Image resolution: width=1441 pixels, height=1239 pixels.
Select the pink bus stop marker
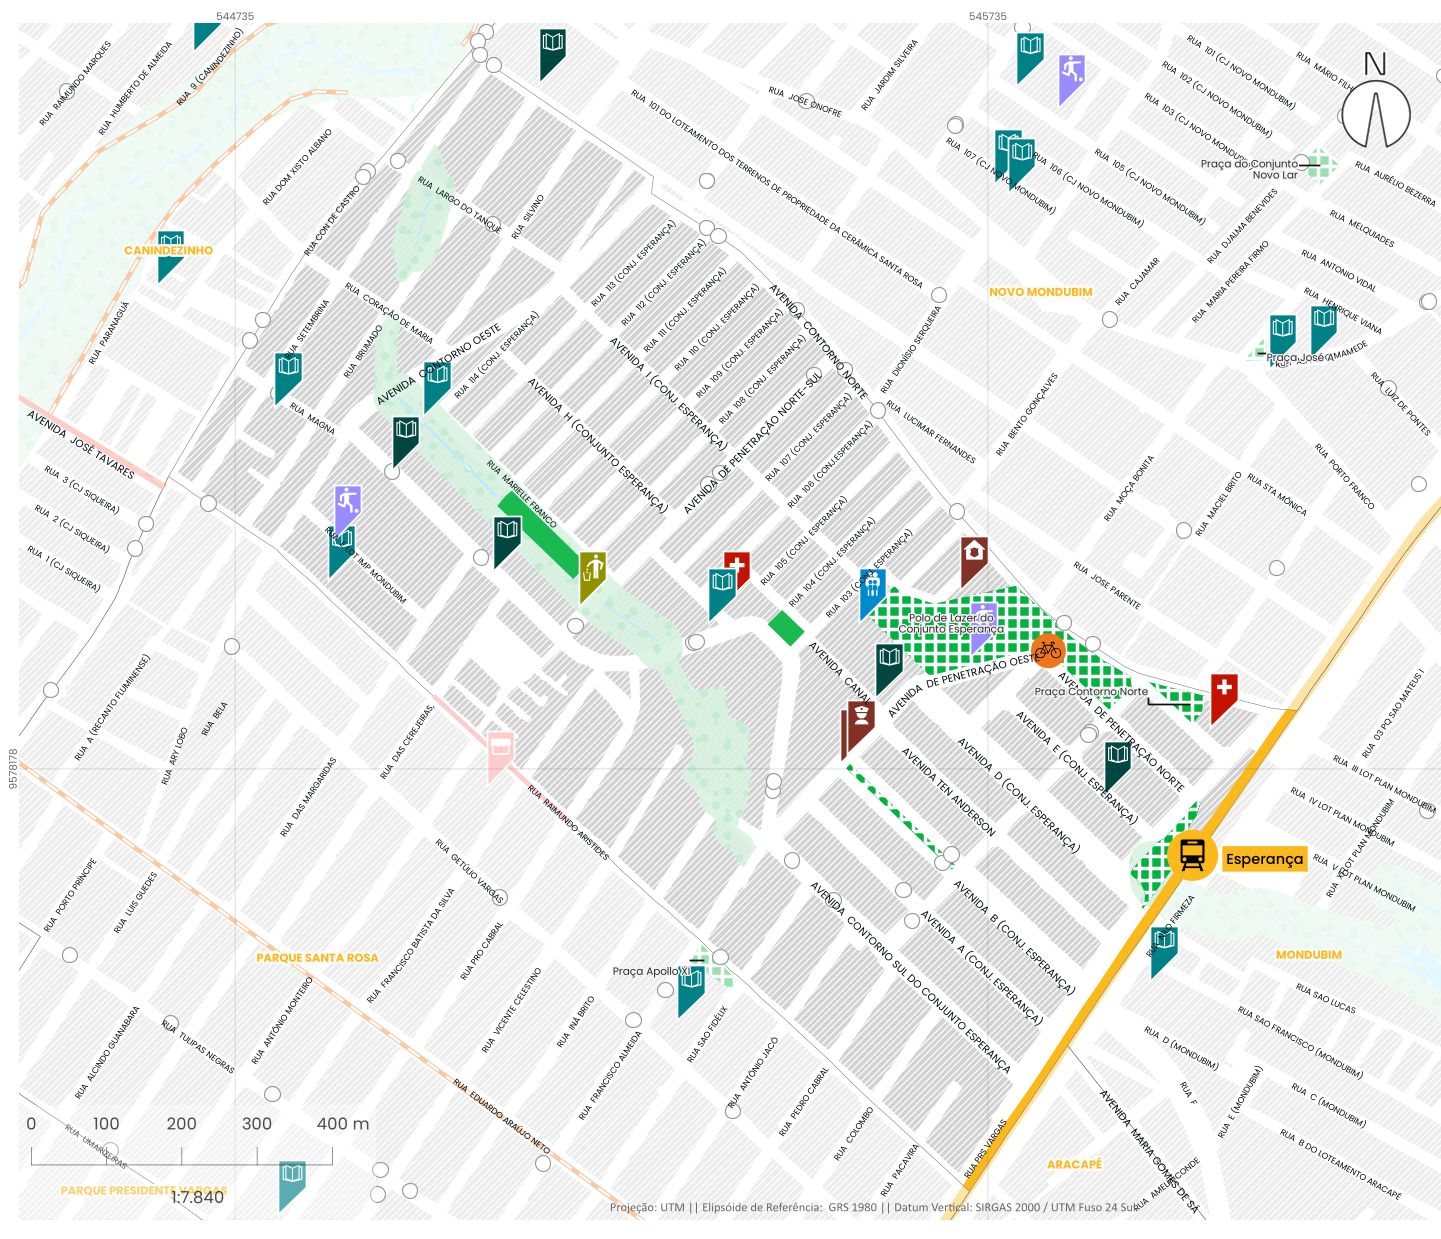pos(501,755)
